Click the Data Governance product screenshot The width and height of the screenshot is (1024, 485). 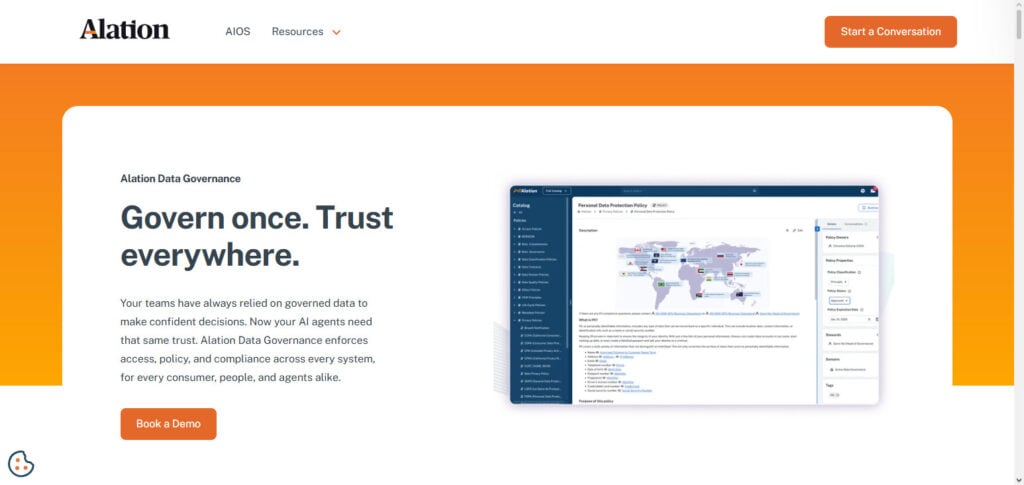pos(694,295)
